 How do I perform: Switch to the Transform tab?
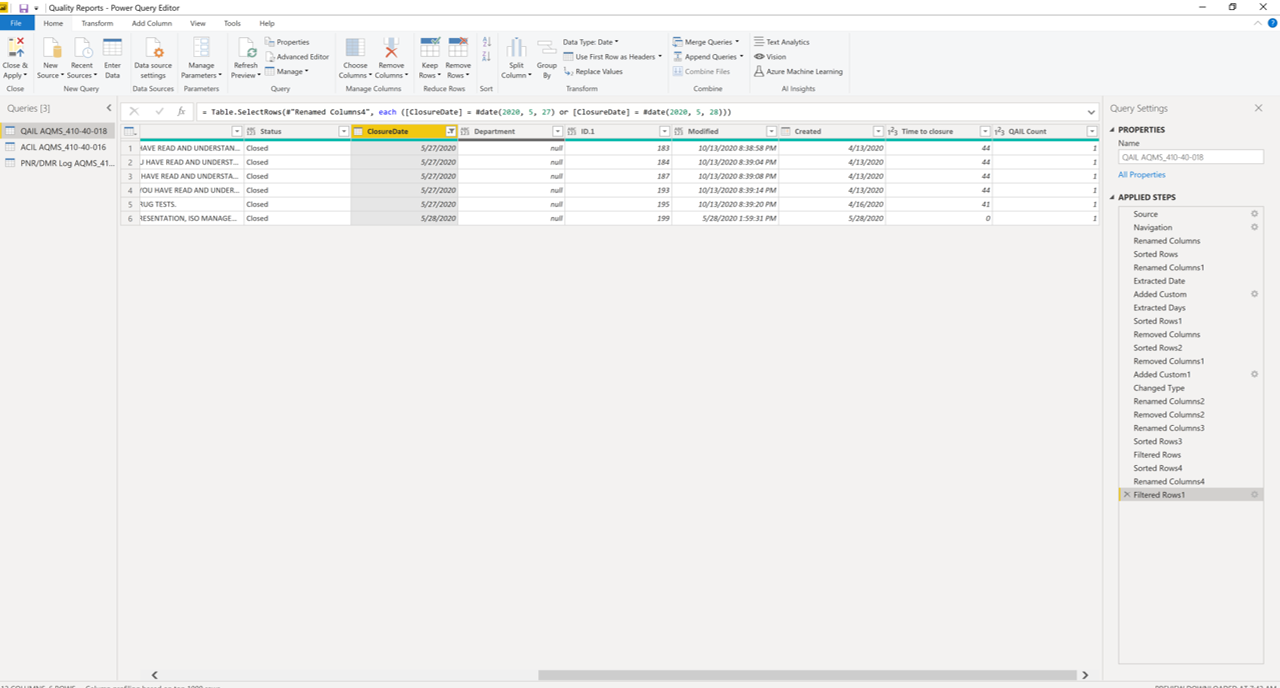[97, 23]
